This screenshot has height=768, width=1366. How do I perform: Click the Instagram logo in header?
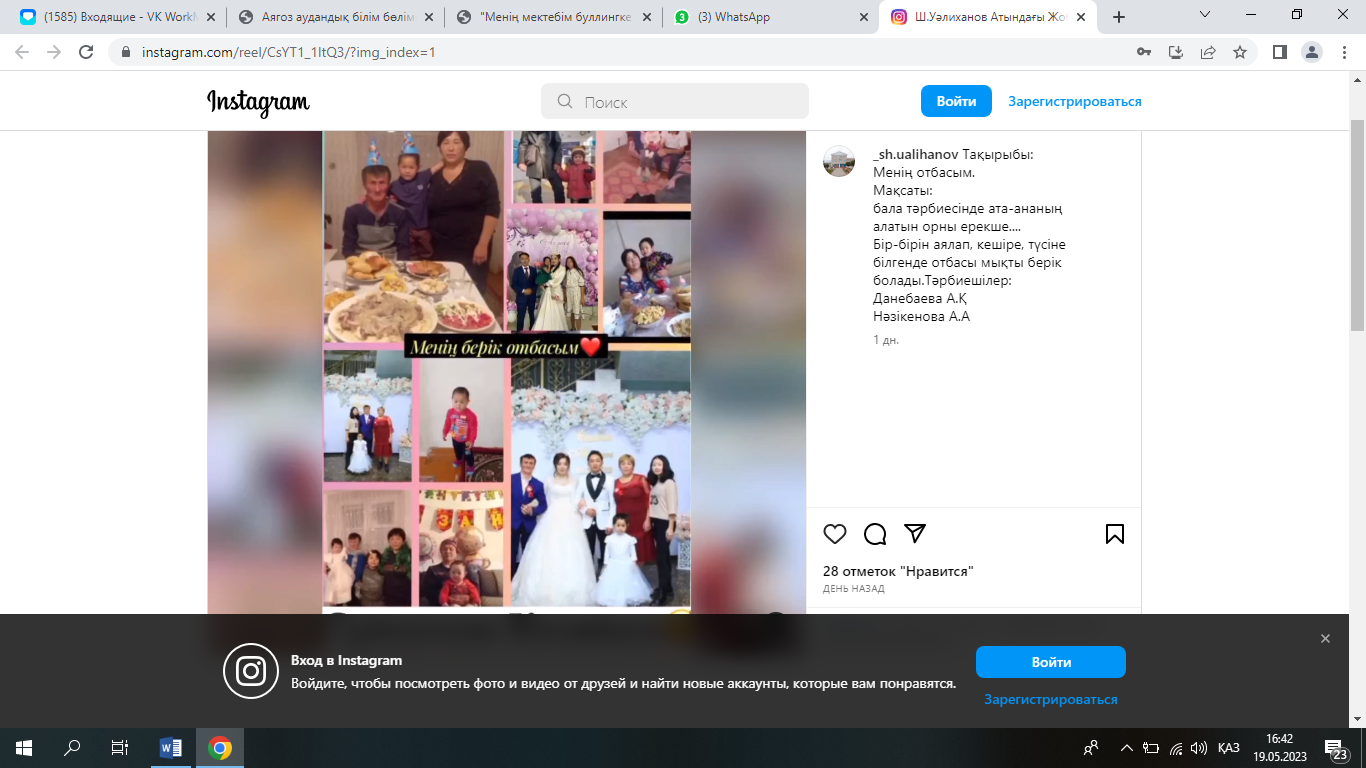click(258, 102)
